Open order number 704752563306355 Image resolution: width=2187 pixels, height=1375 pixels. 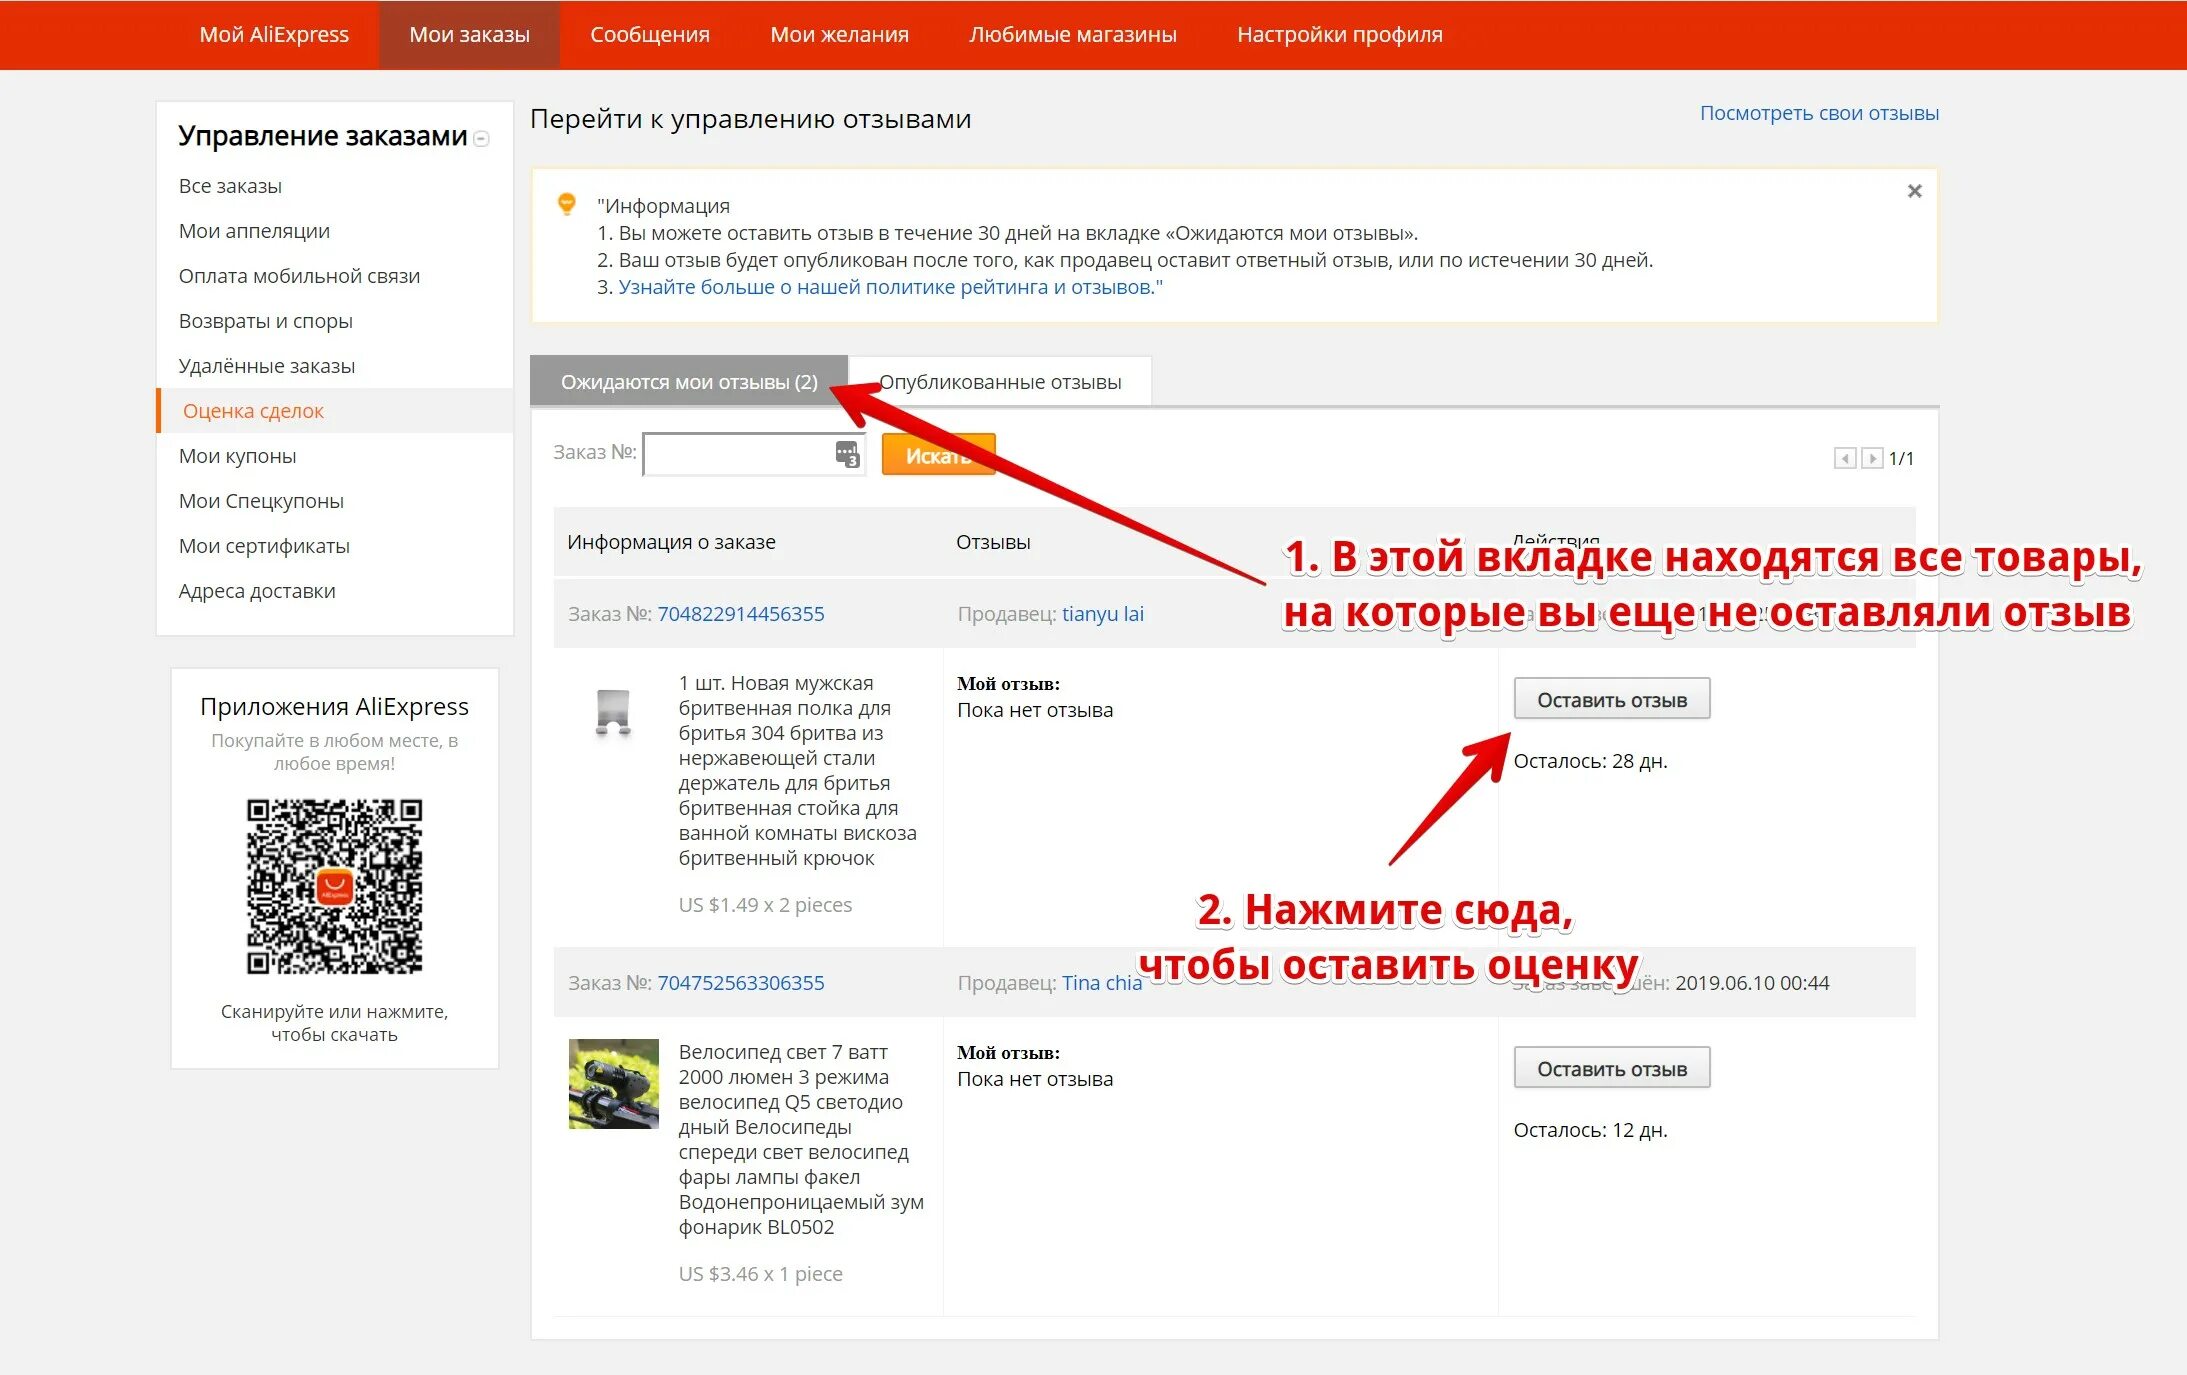pos(741,983)
